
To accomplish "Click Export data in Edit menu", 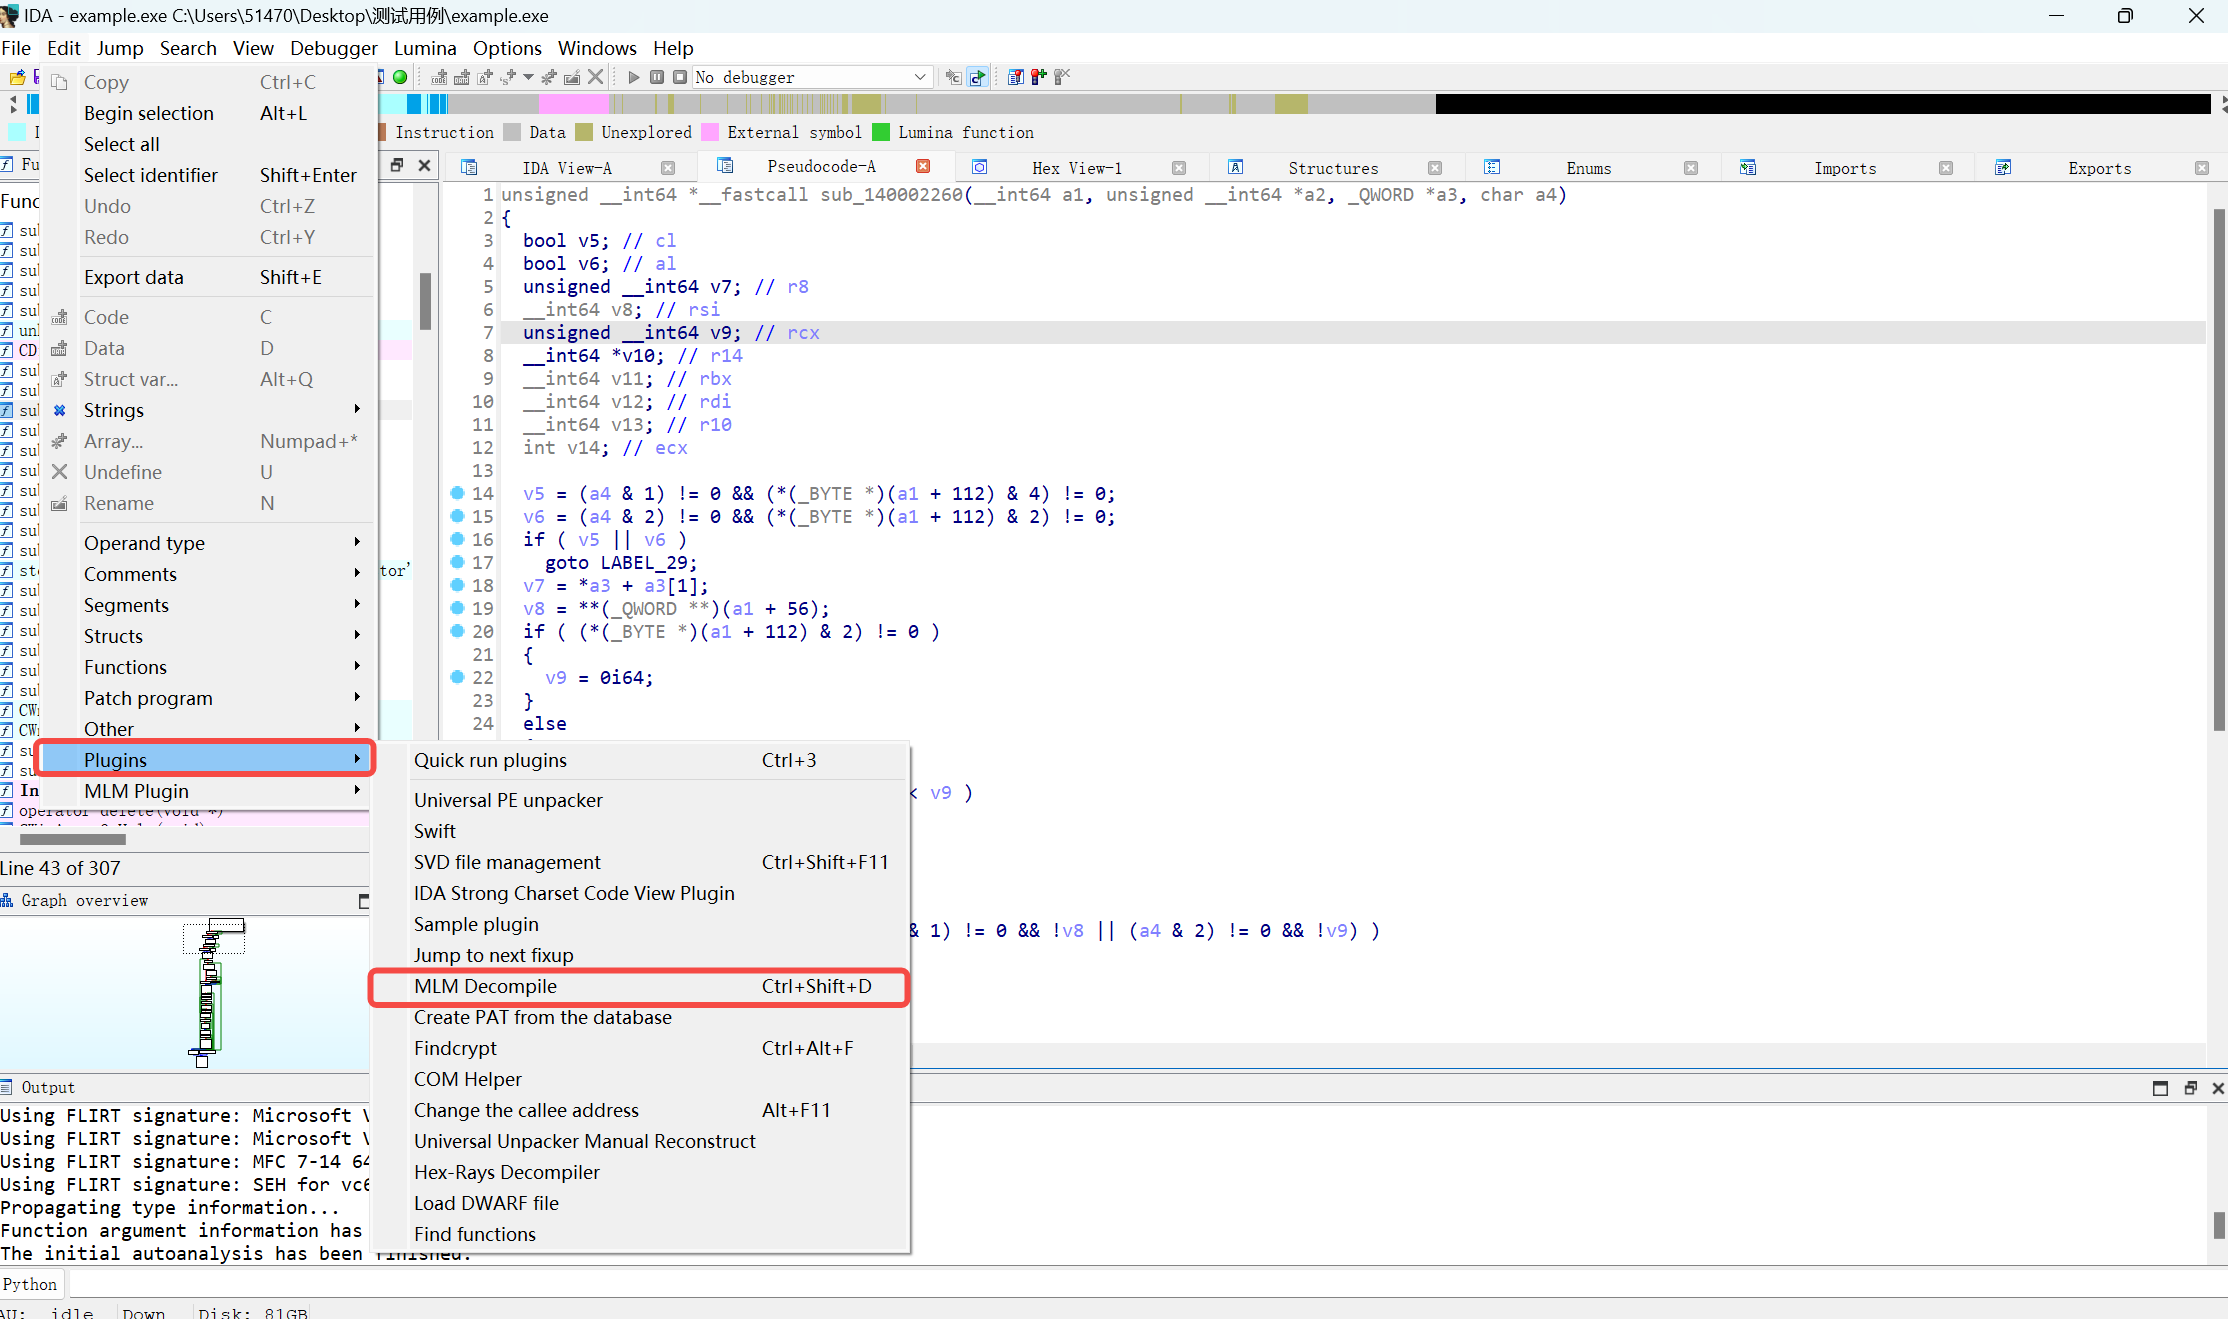I will [208, 277].
